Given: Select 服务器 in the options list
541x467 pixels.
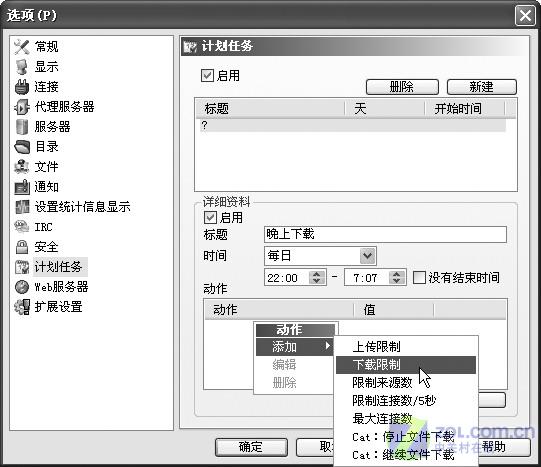Looking at the screenshot, I should point(52,127).
